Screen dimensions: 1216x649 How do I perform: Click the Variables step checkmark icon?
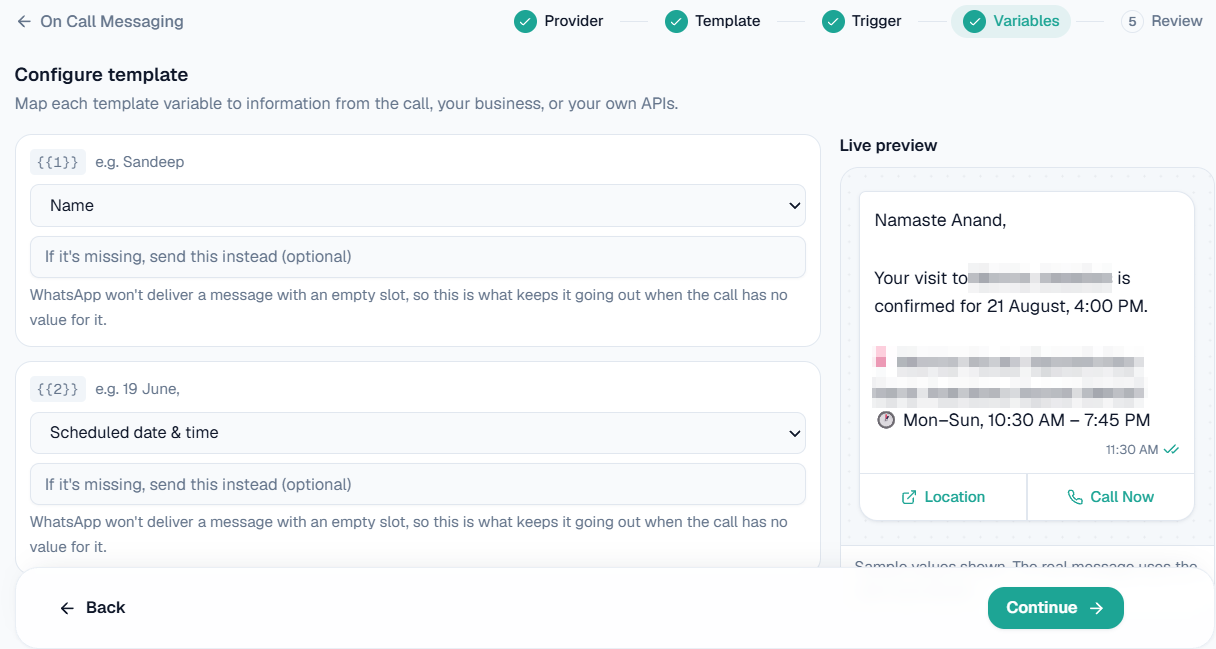[974, 21]
